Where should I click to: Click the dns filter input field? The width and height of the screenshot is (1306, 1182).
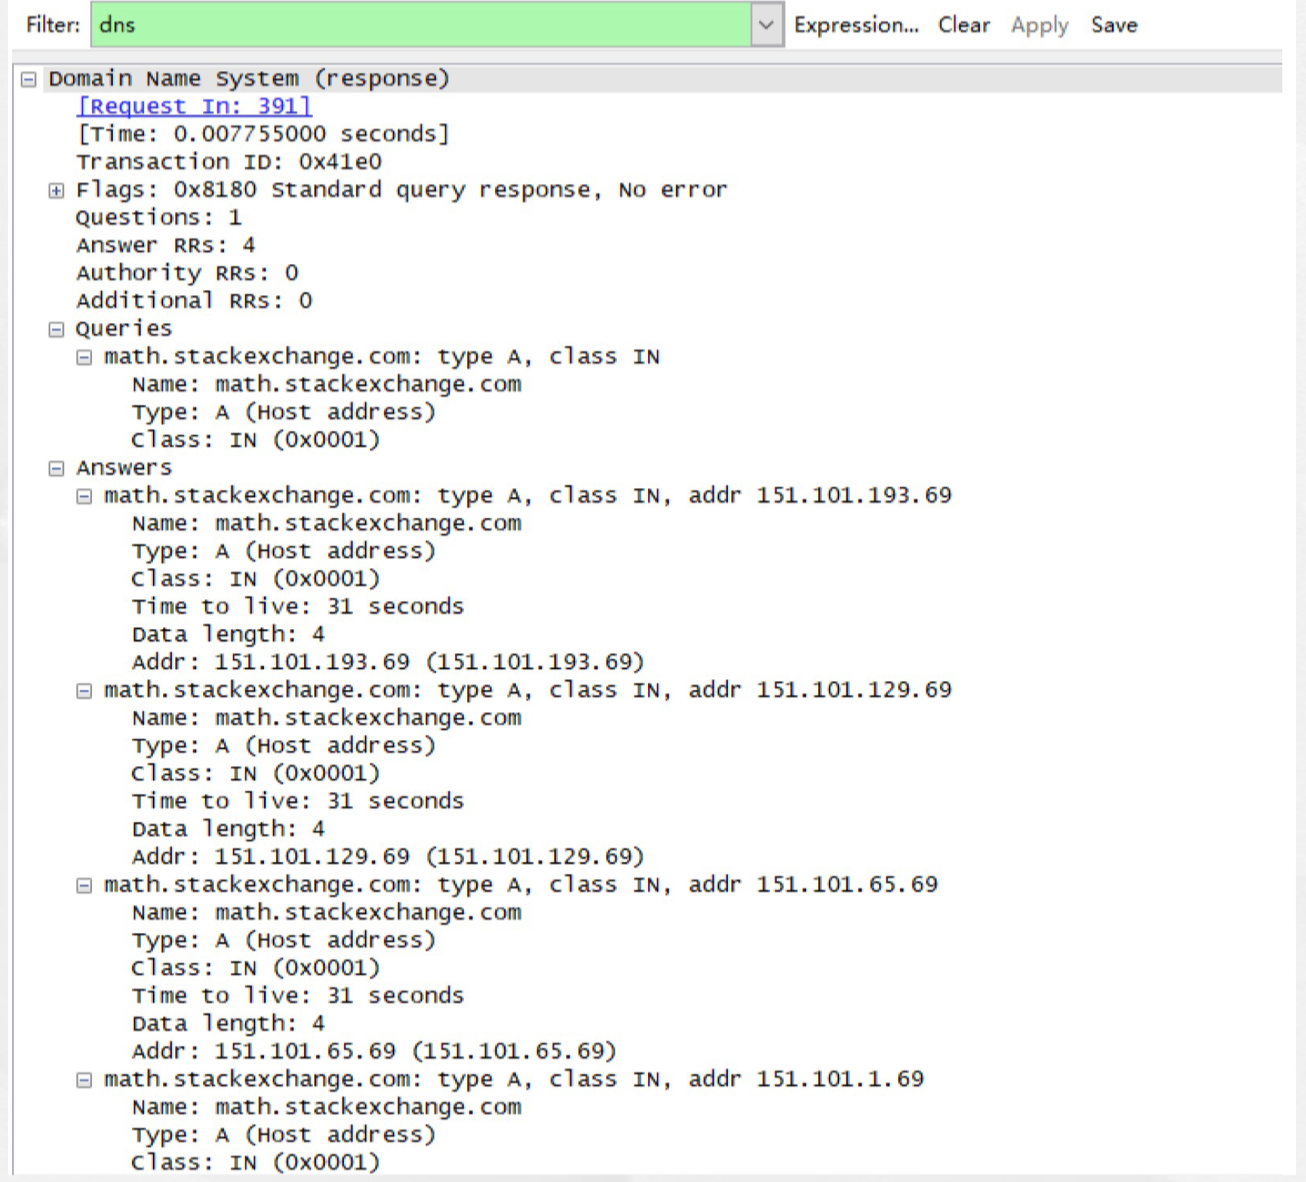click(x=421, y=25)
